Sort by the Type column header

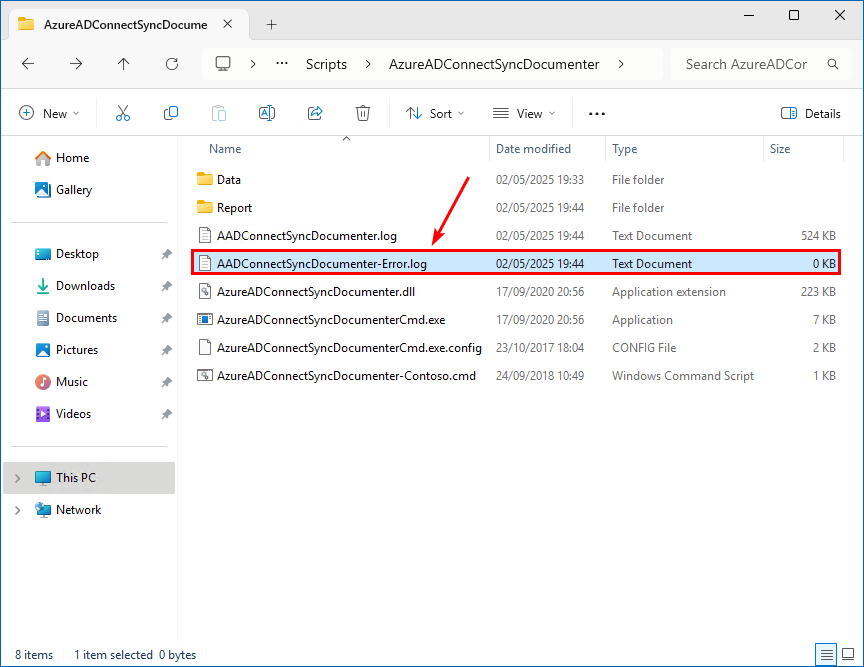point(624,149)
